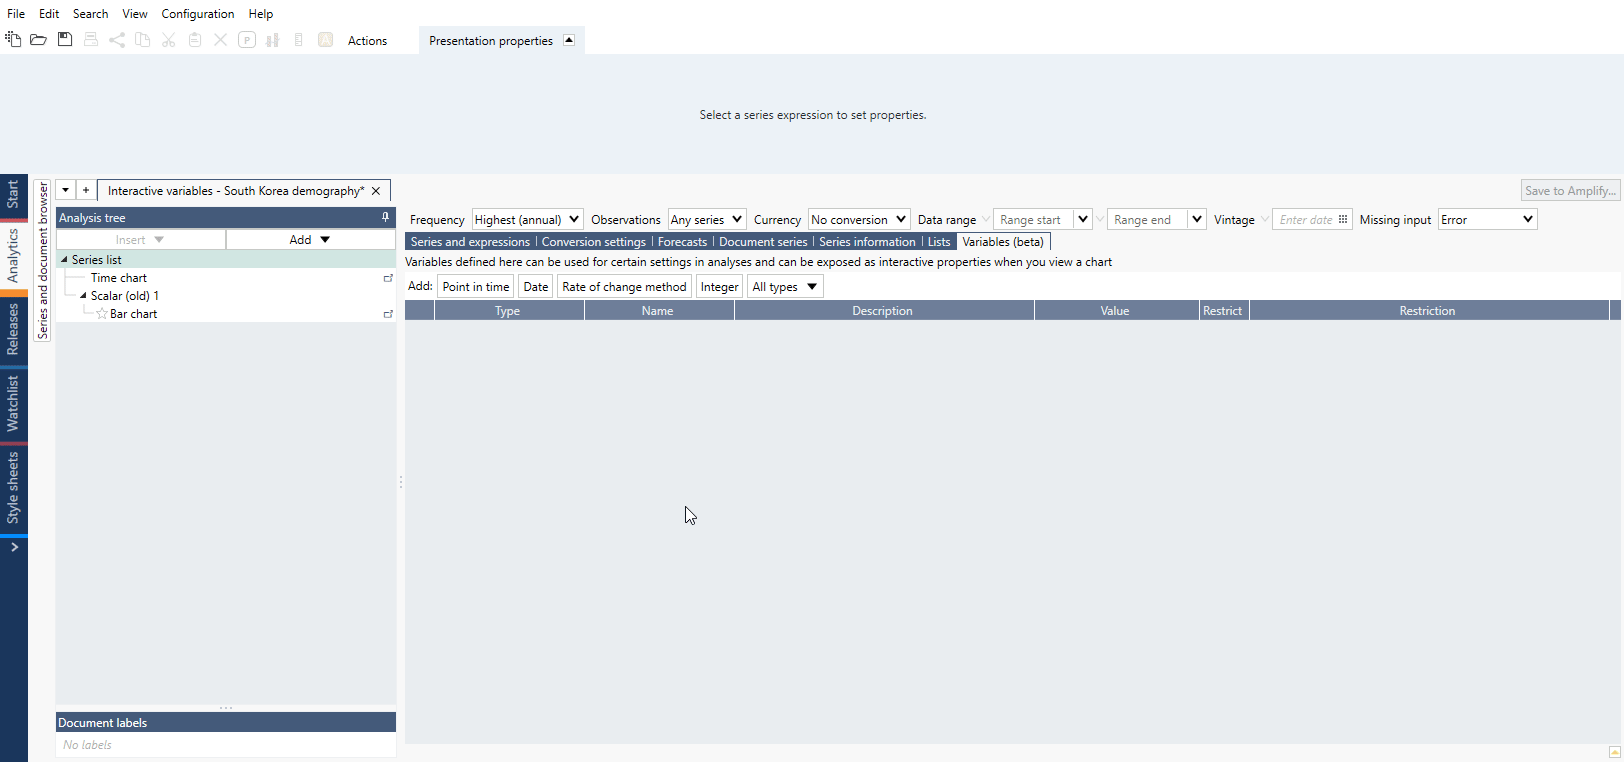Add a Point in time variable

pos(476,287)
